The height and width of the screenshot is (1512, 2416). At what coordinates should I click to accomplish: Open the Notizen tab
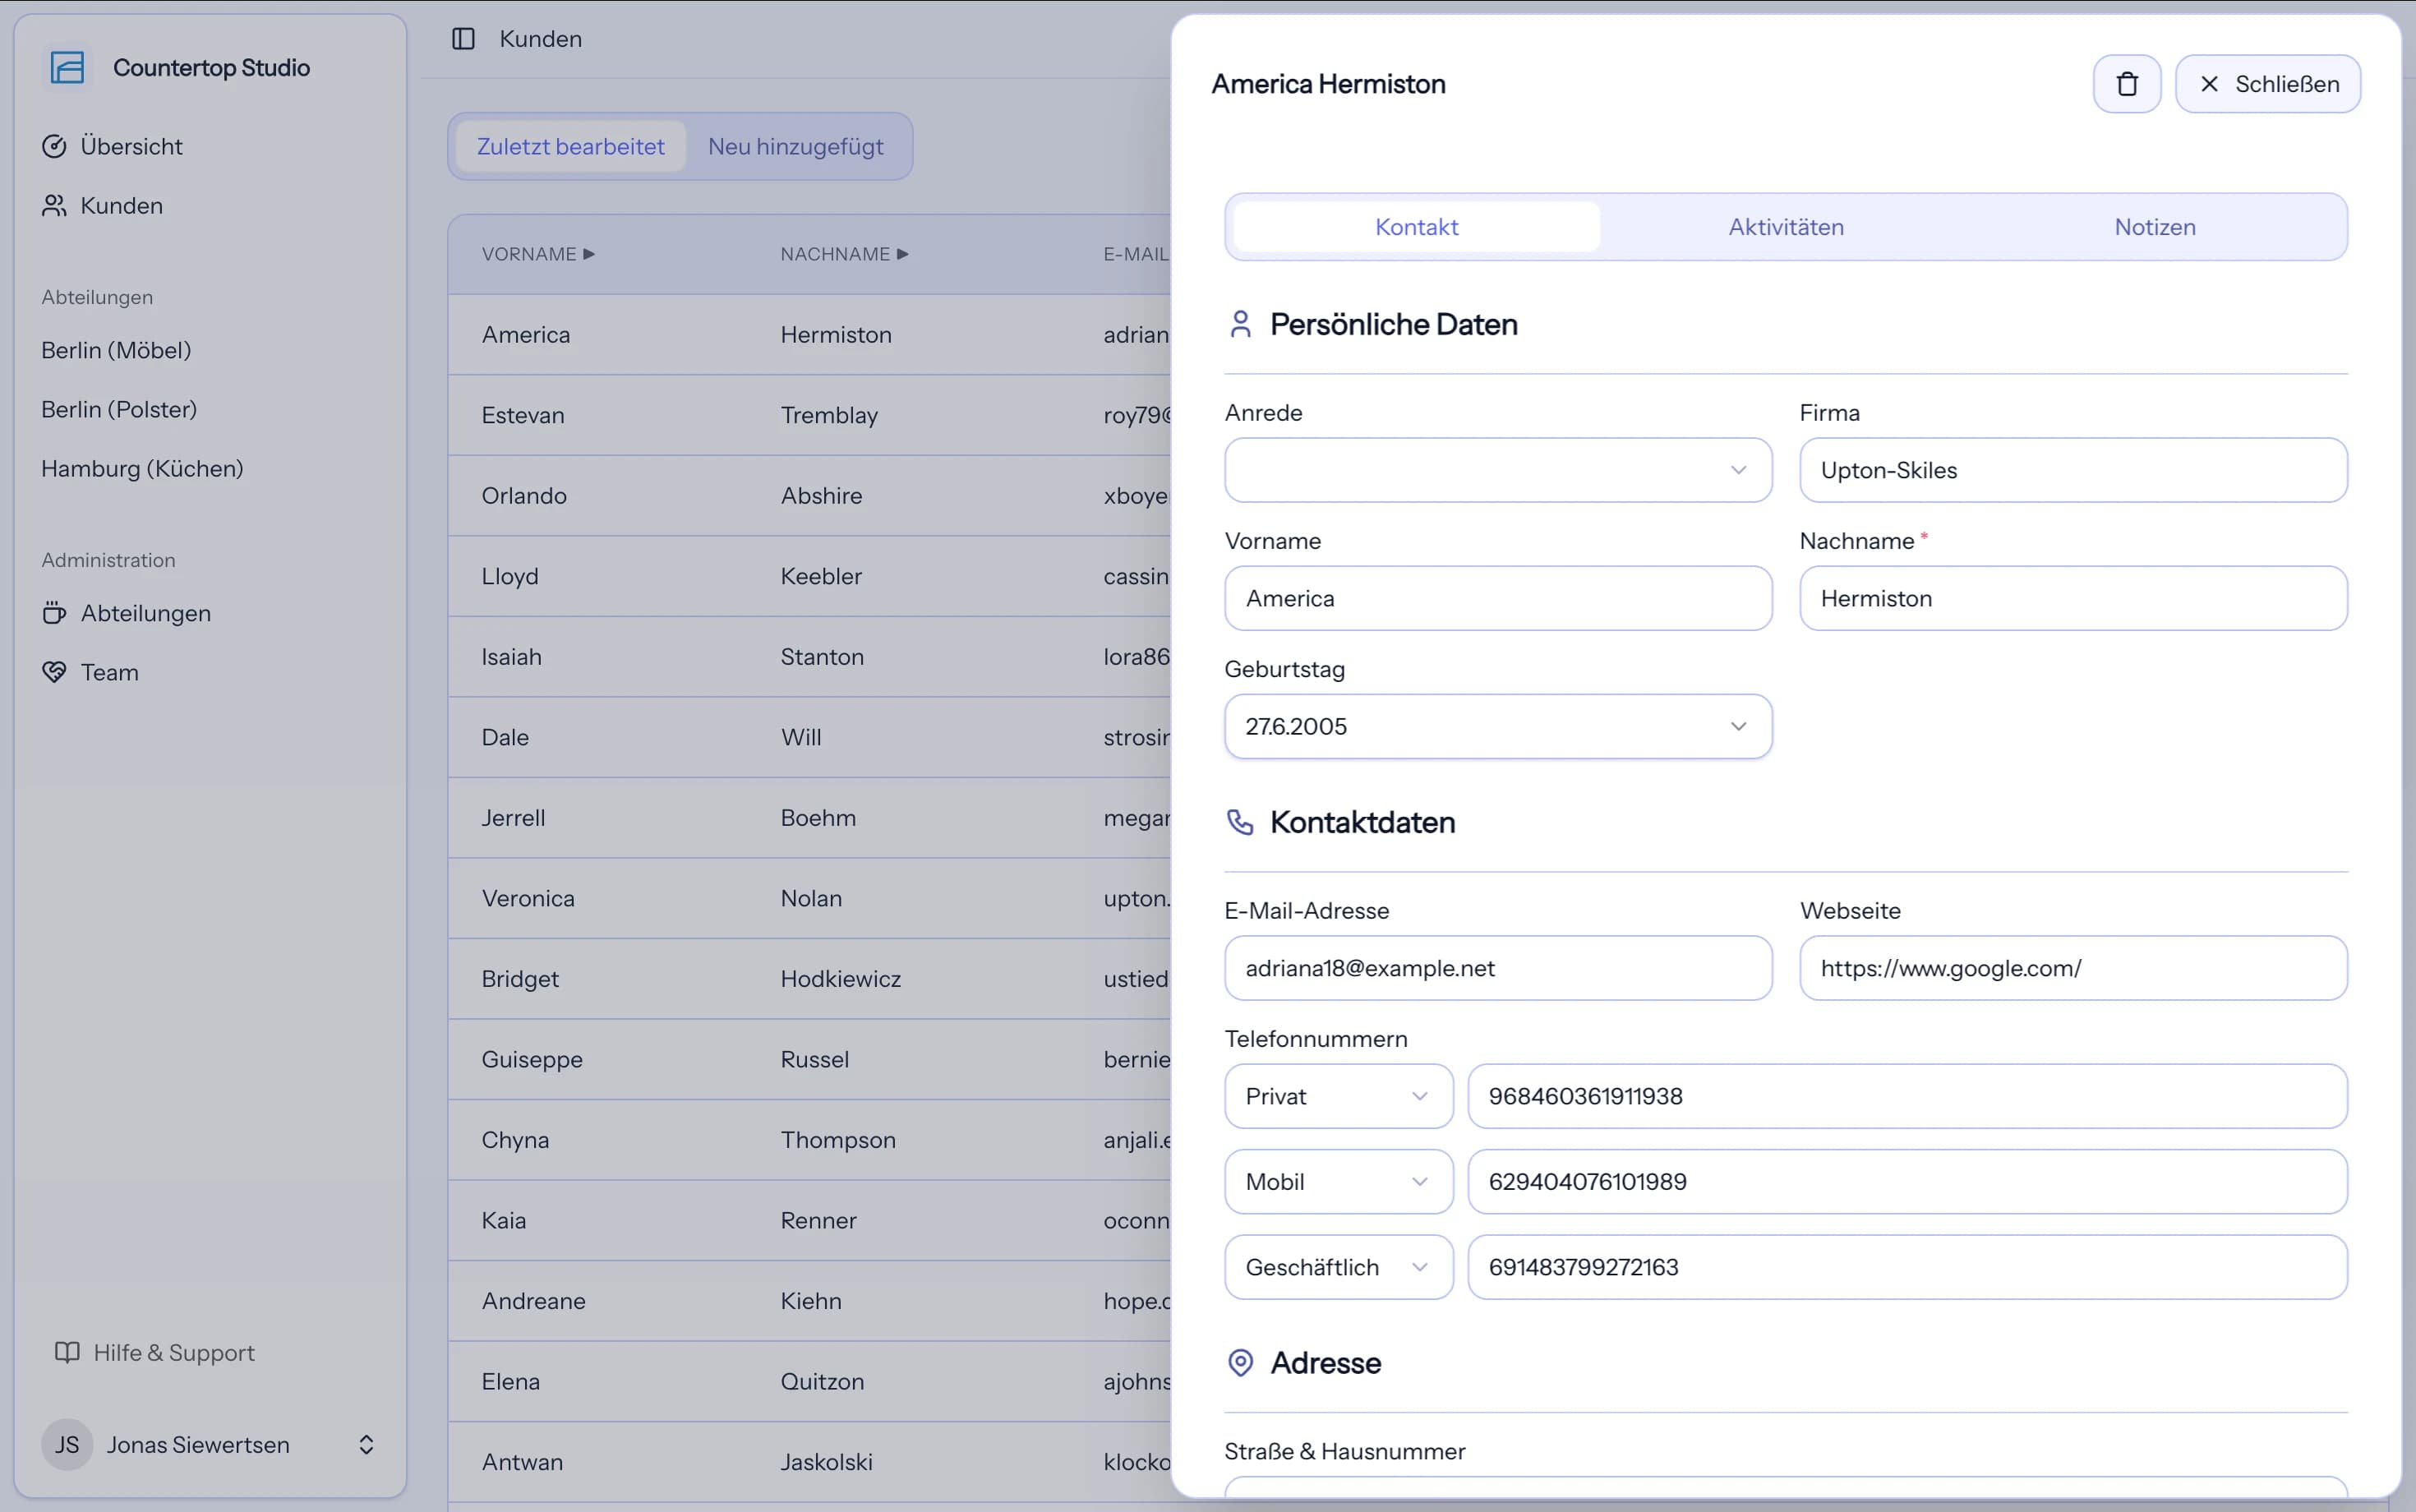(2154, 227)
